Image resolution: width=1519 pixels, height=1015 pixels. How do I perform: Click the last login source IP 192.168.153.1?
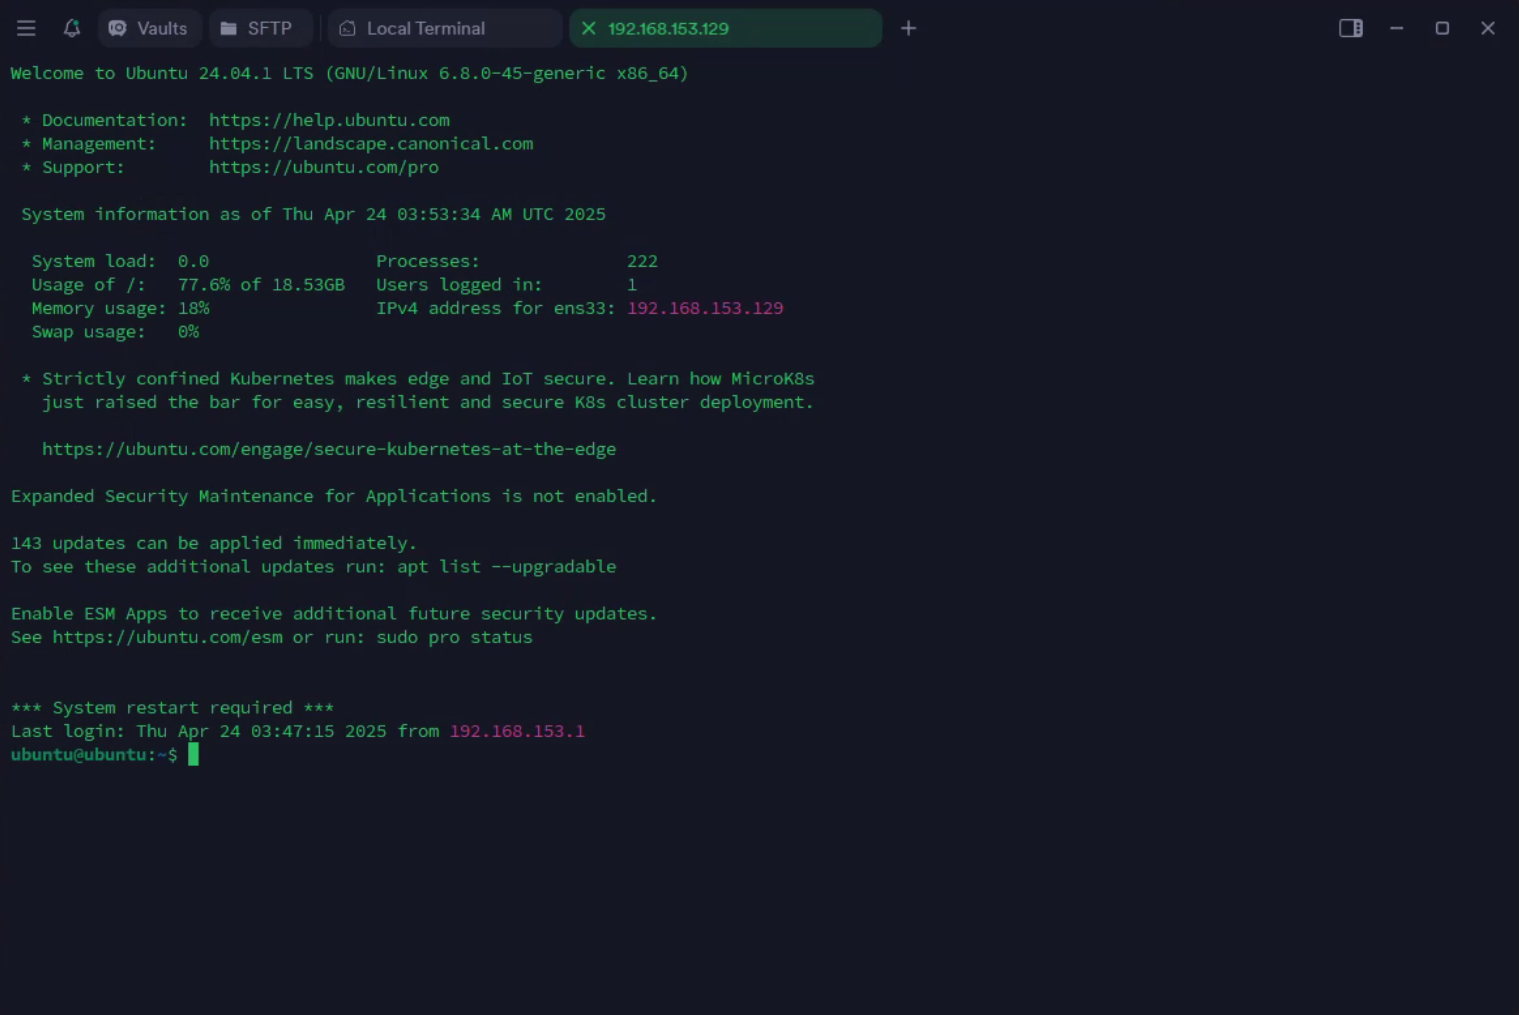click(517, 731)
